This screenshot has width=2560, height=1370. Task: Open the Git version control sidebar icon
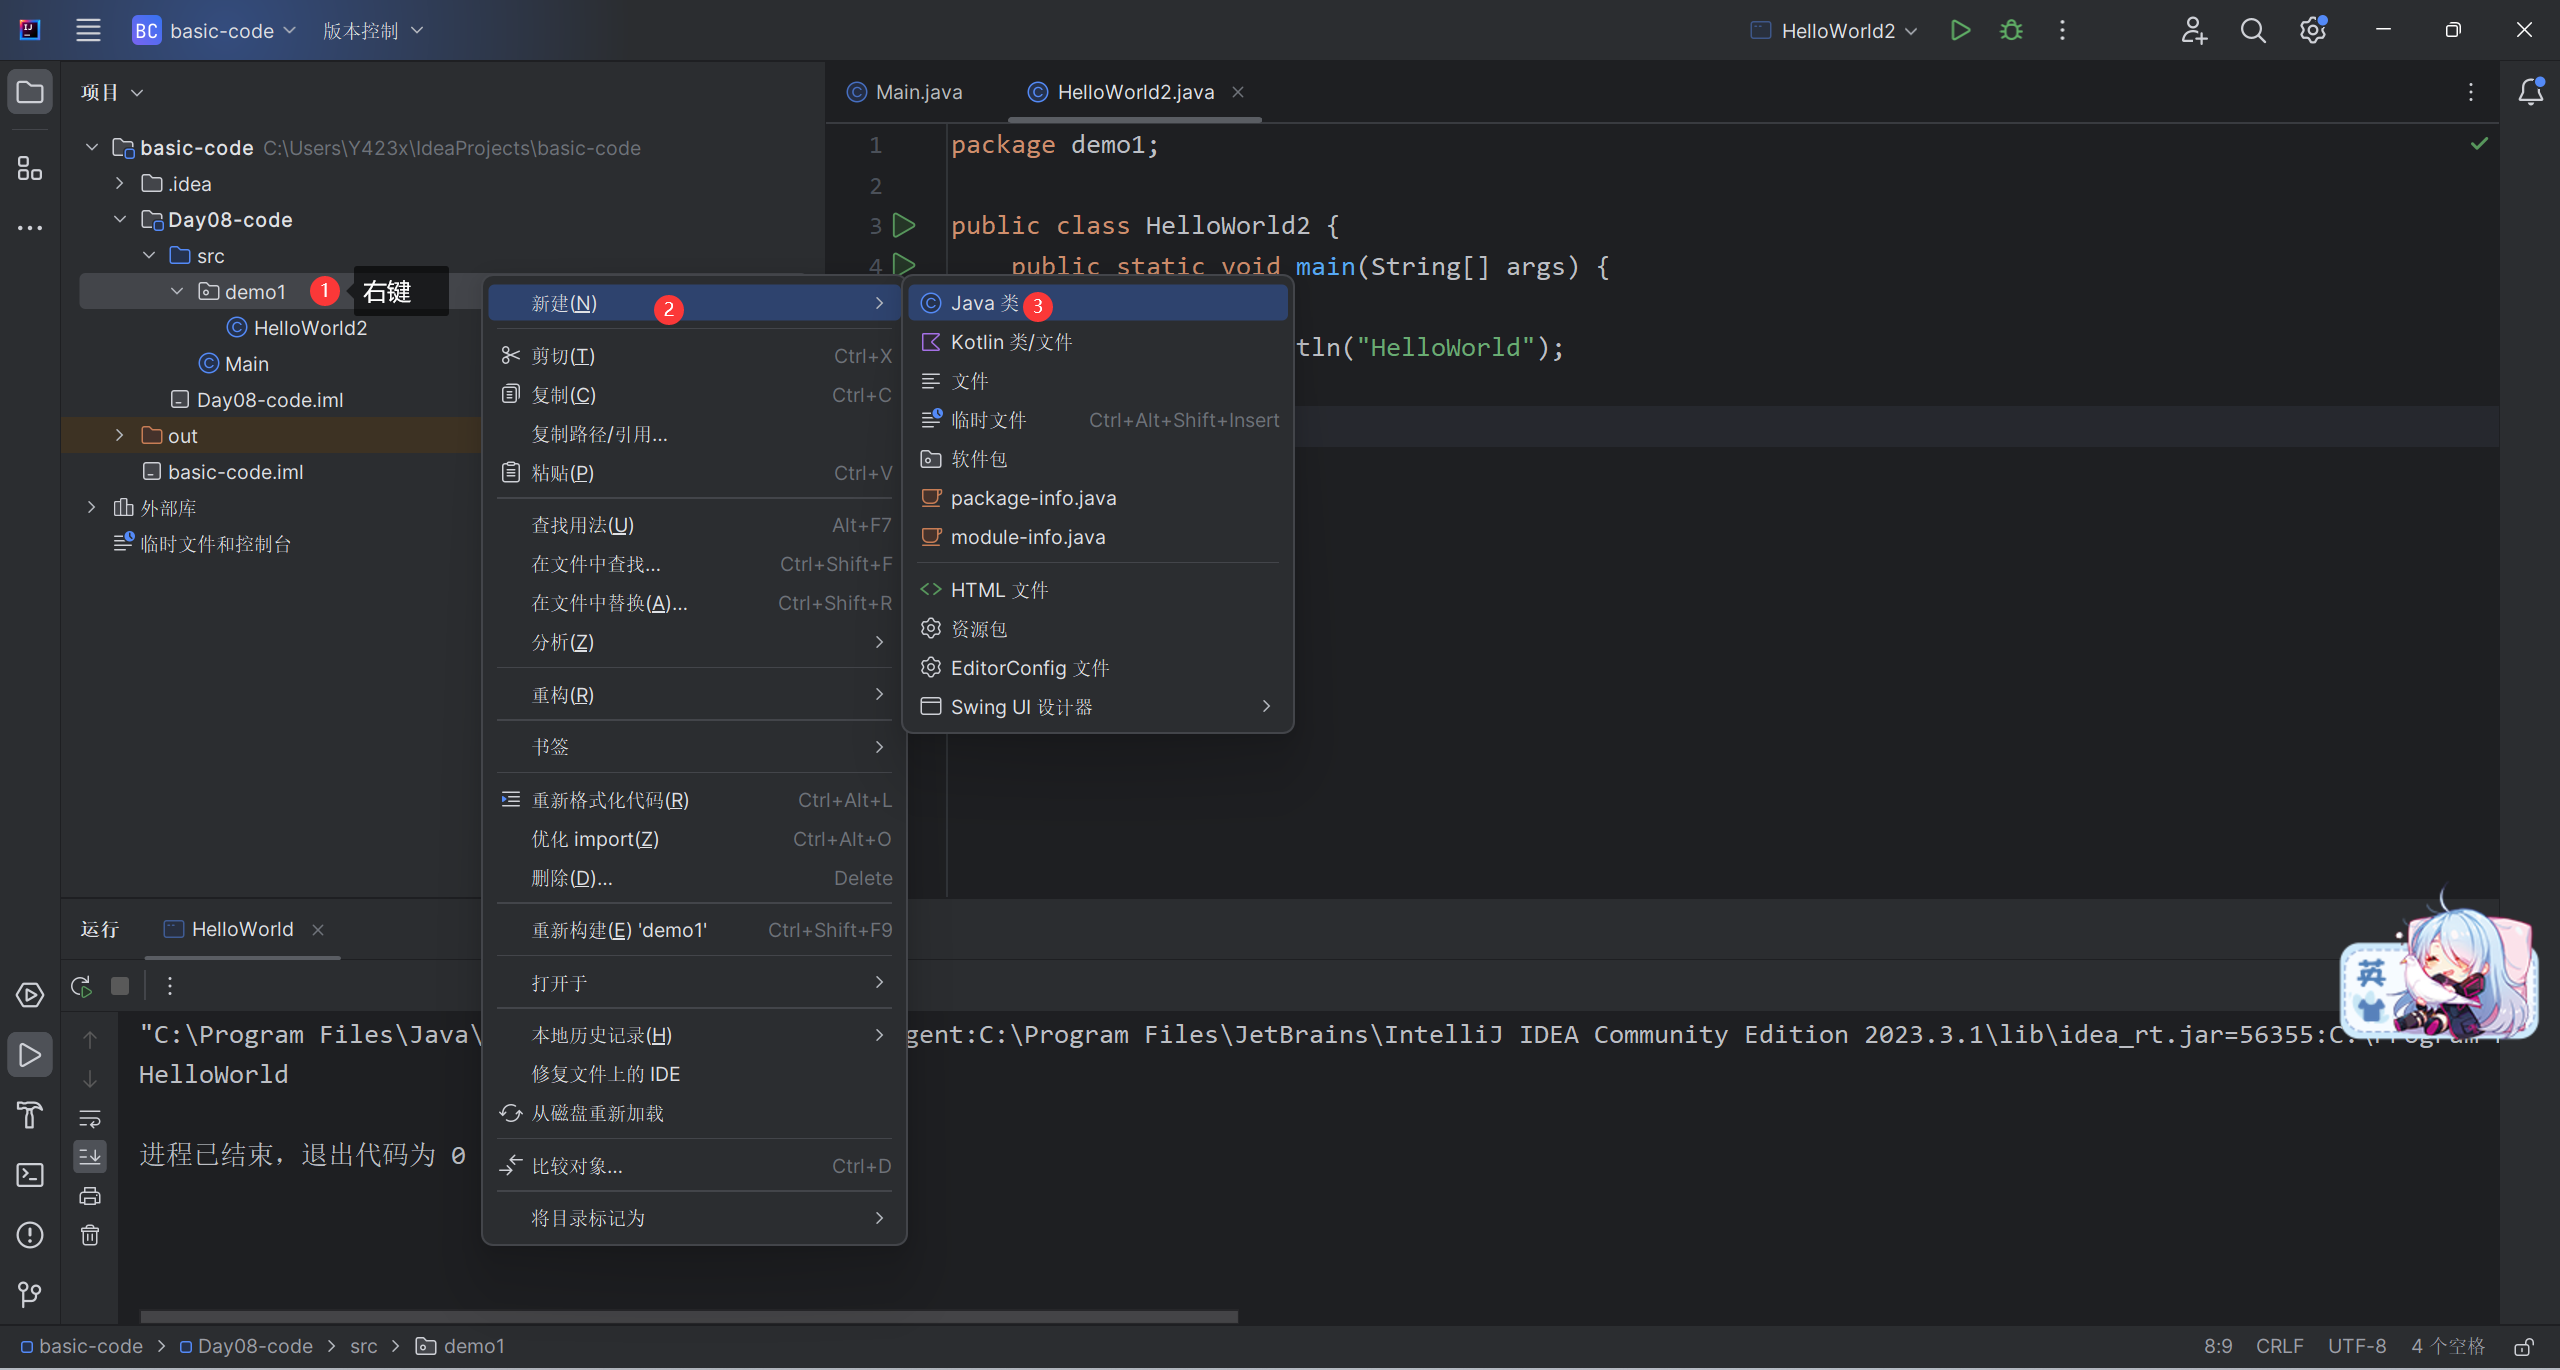coord(30,1295)
